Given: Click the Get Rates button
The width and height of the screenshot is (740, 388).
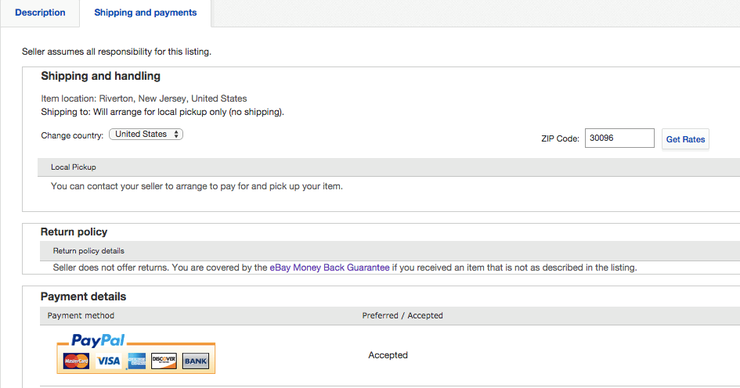Looking at the screenshot, I should (685, 139).
